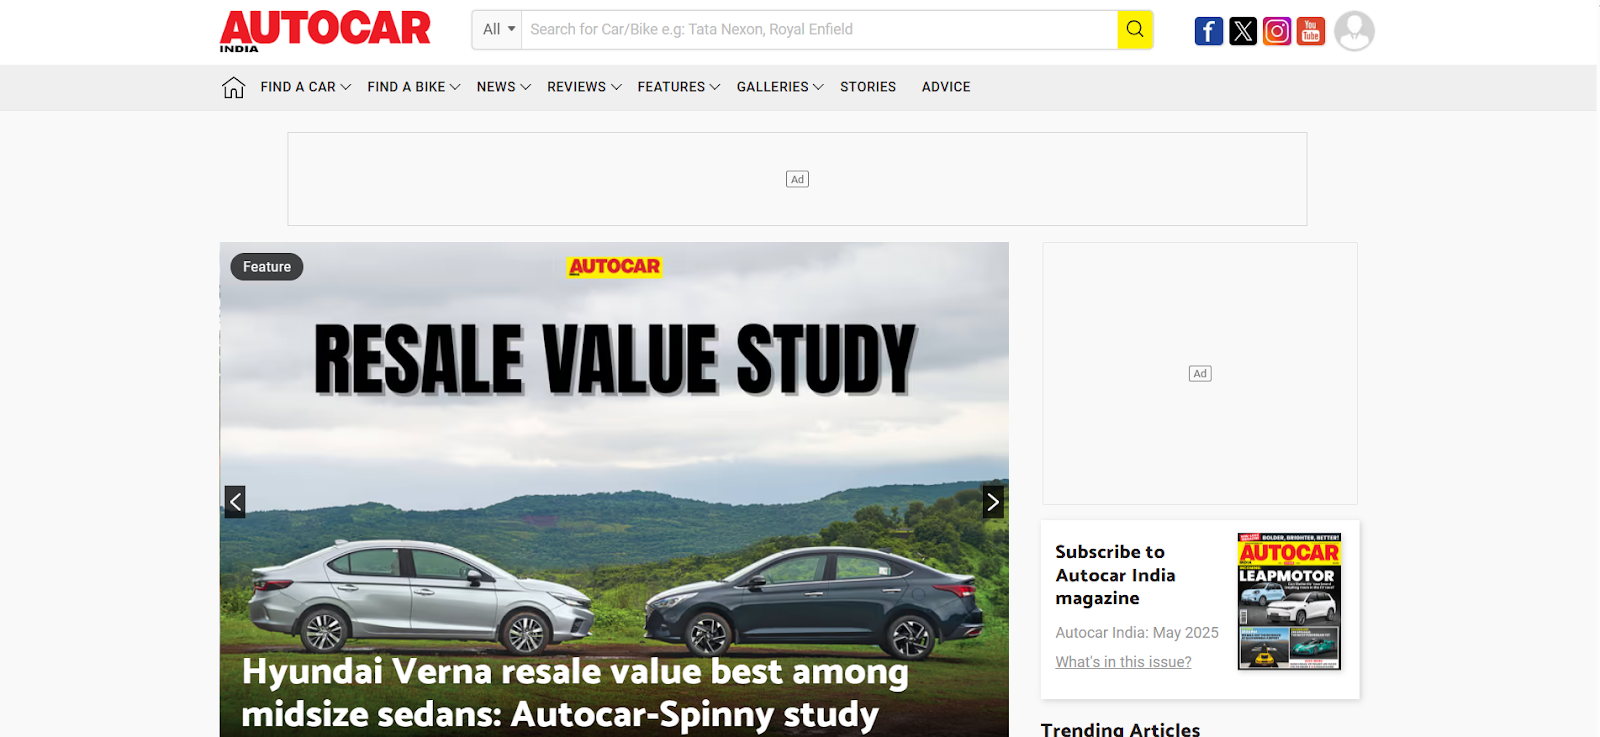Screen dimensions: 1600x737
Task: Expand the News menu
Action: [x=504, y=87]
